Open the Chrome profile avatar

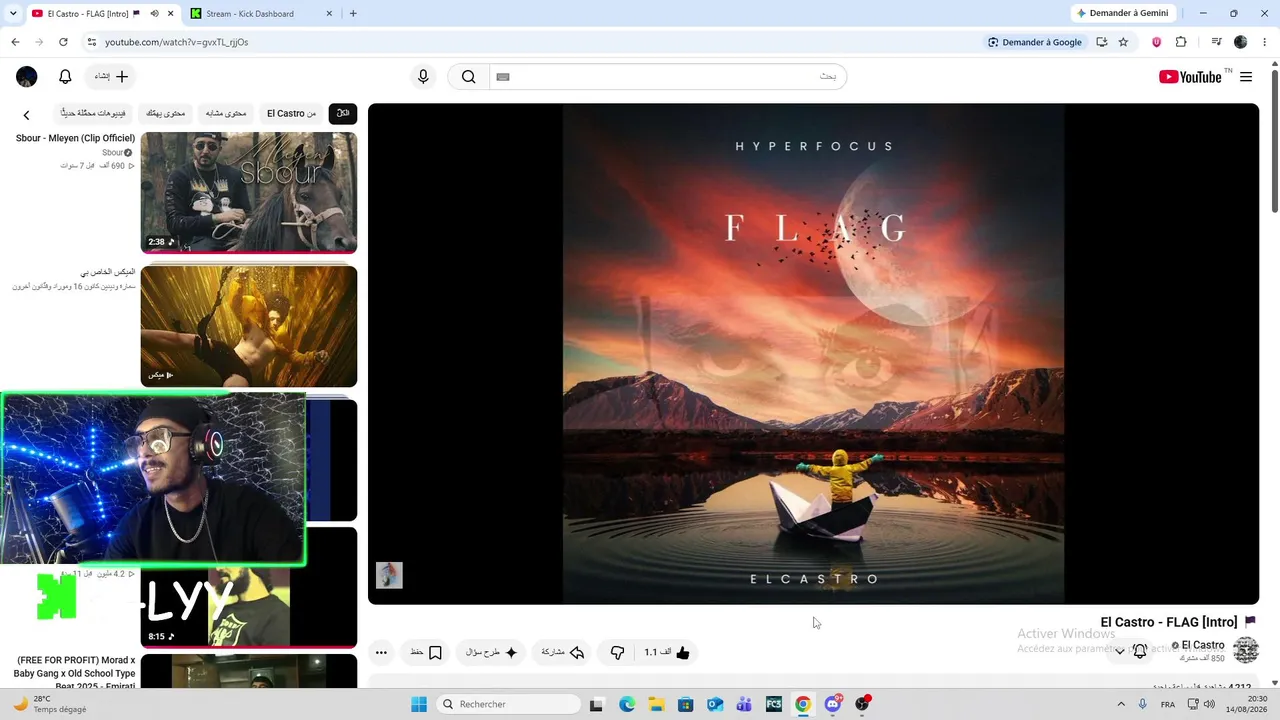(1241, 42)
